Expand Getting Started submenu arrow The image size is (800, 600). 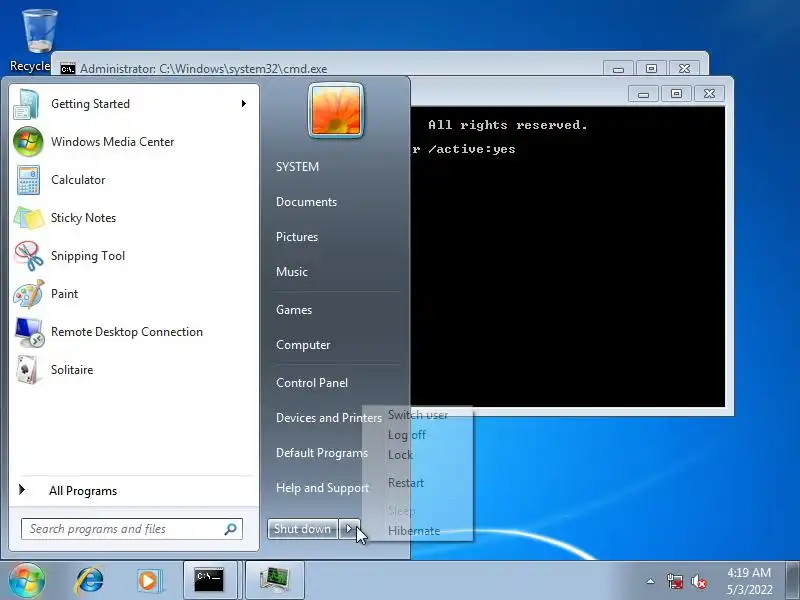[x=243, y=104]
